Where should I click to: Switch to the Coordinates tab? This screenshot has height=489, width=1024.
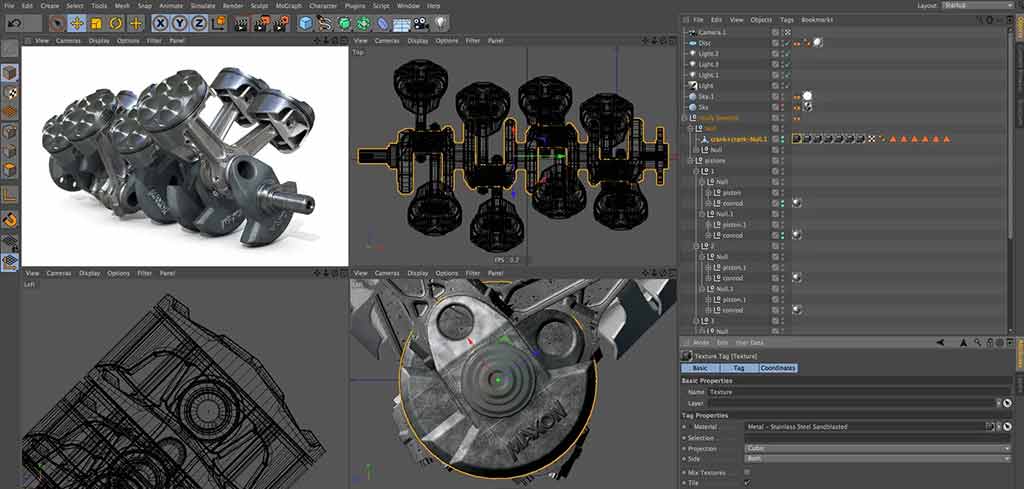[778, 368]
